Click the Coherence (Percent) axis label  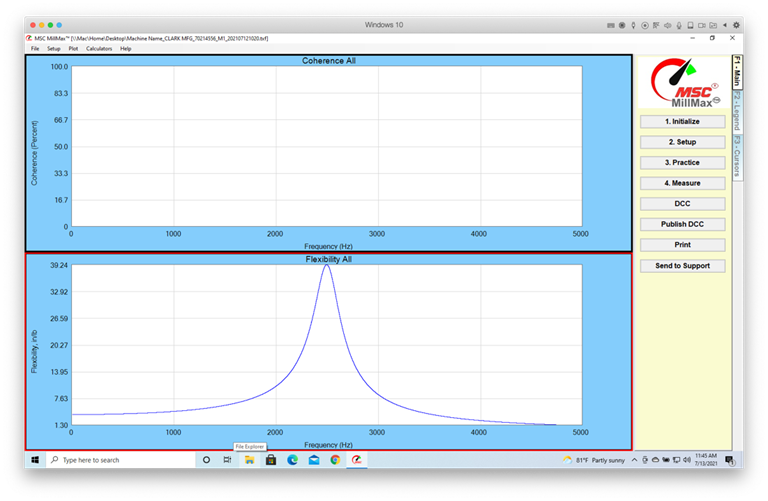click(34, 153)
